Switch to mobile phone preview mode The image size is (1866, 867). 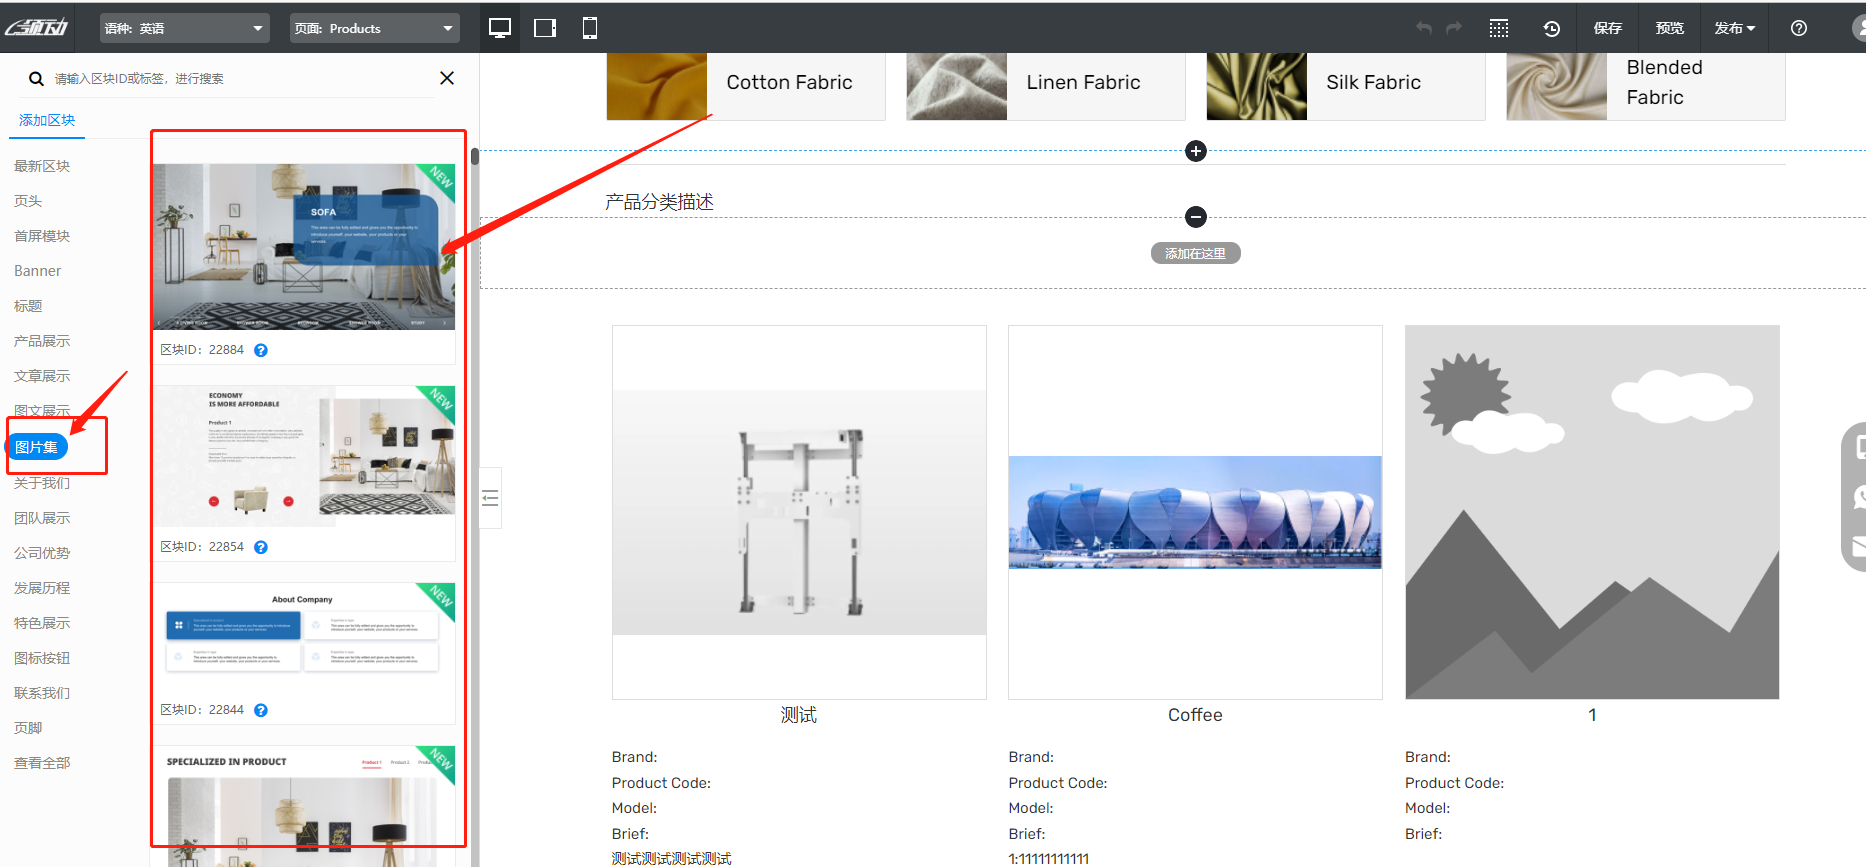pyautogui.click(x=590, y=28)
